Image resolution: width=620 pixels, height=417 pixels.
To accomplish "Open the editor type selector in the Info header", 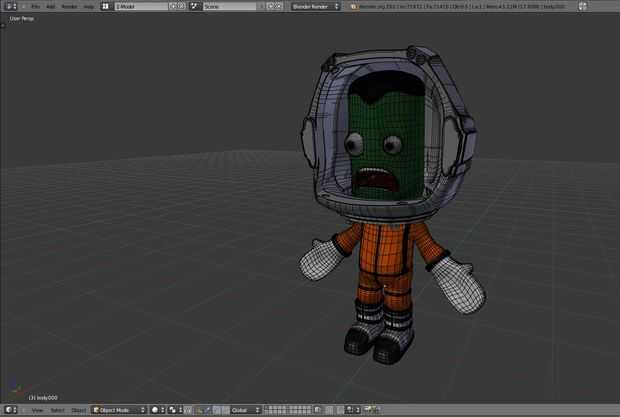I will [x=11, y=6].
